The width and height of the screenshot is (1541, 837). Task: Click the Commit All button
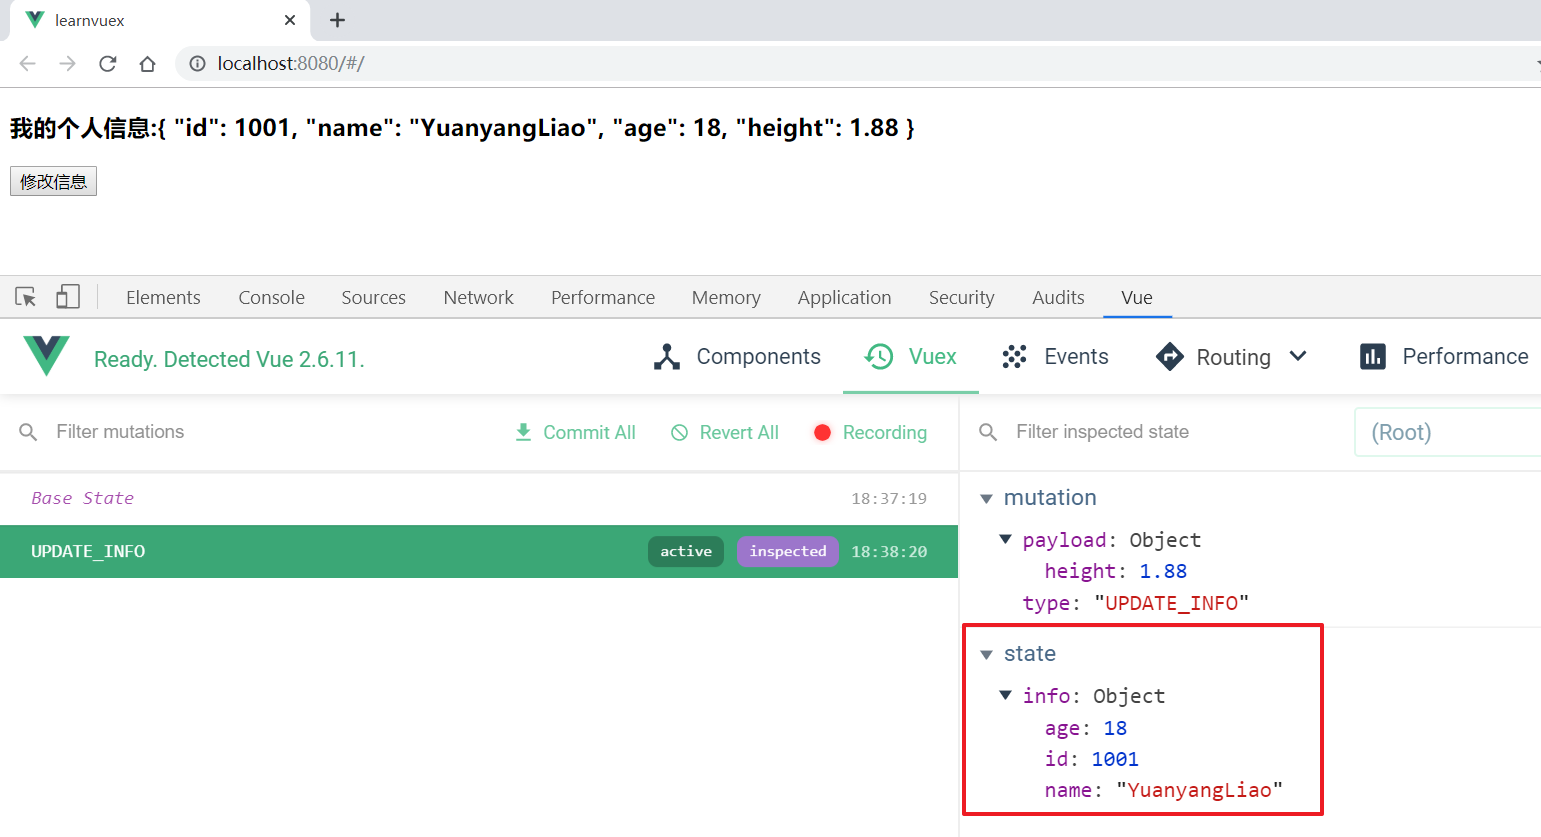pyautogui.click(x=575, y=432)
